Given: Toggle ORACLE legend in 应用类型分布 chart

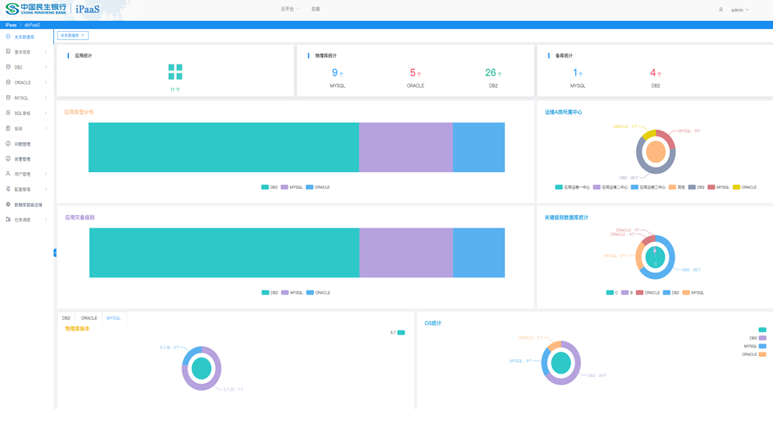Looking at the screenshot, I should click(317, 187).
